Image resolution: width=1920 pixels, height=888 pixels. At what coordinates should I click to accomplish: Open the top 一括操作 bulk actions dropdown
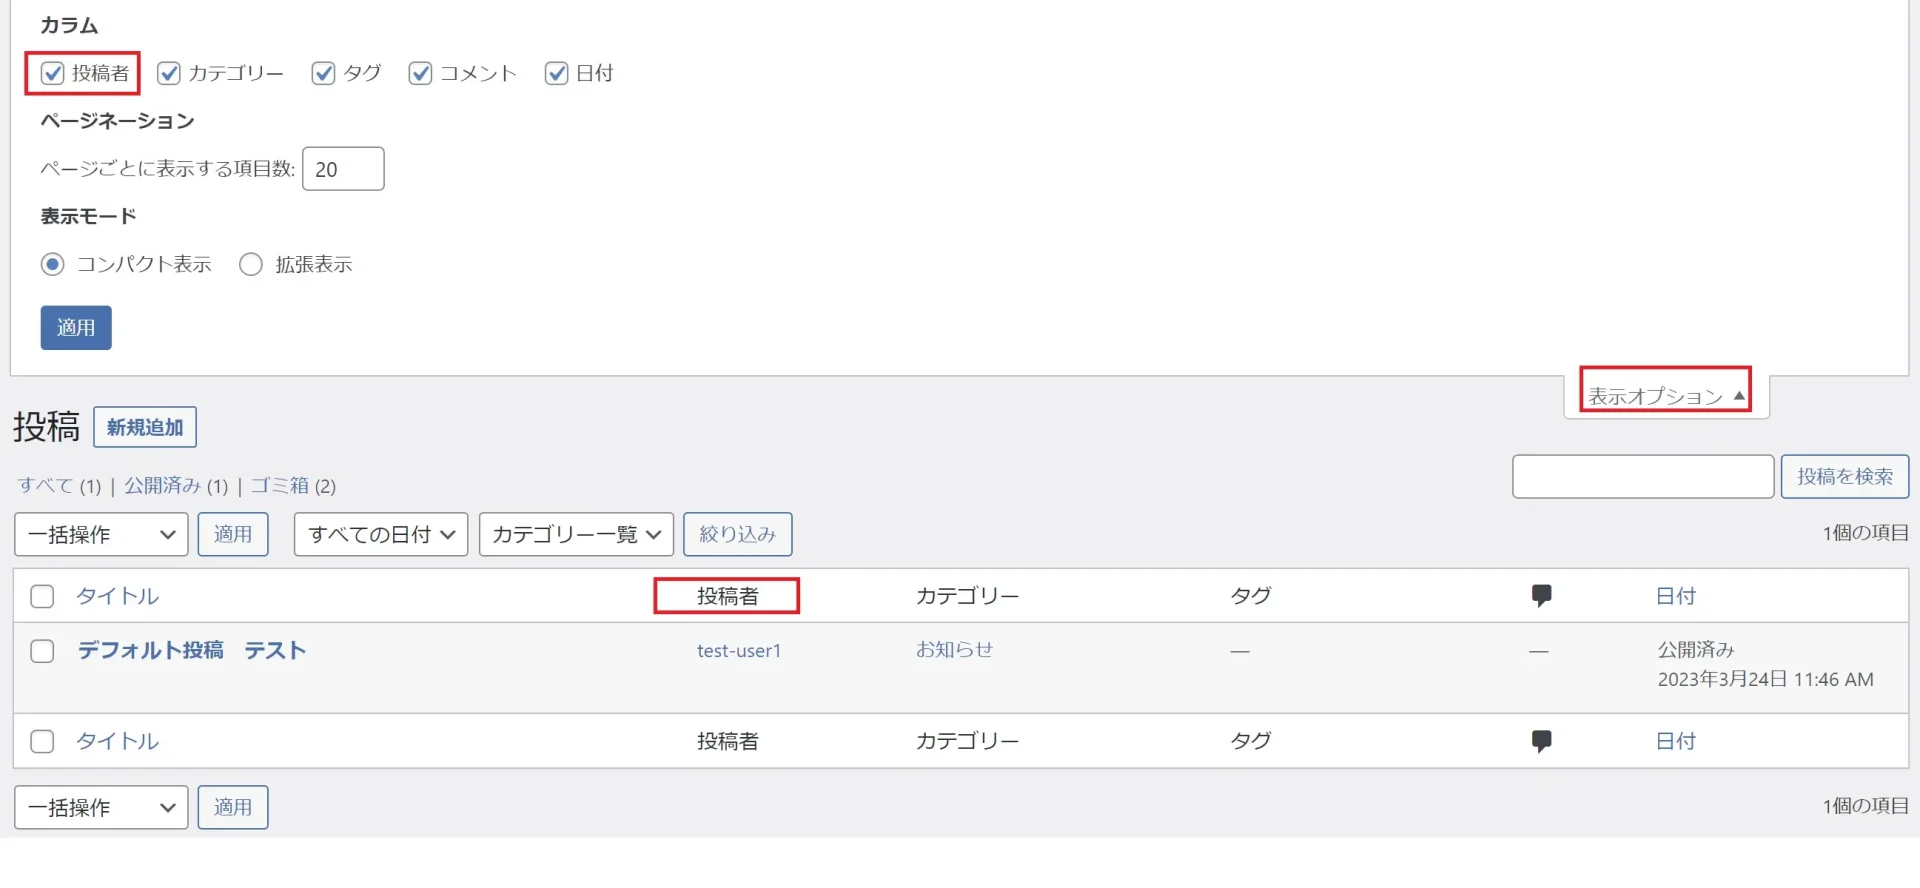(101, 534)
